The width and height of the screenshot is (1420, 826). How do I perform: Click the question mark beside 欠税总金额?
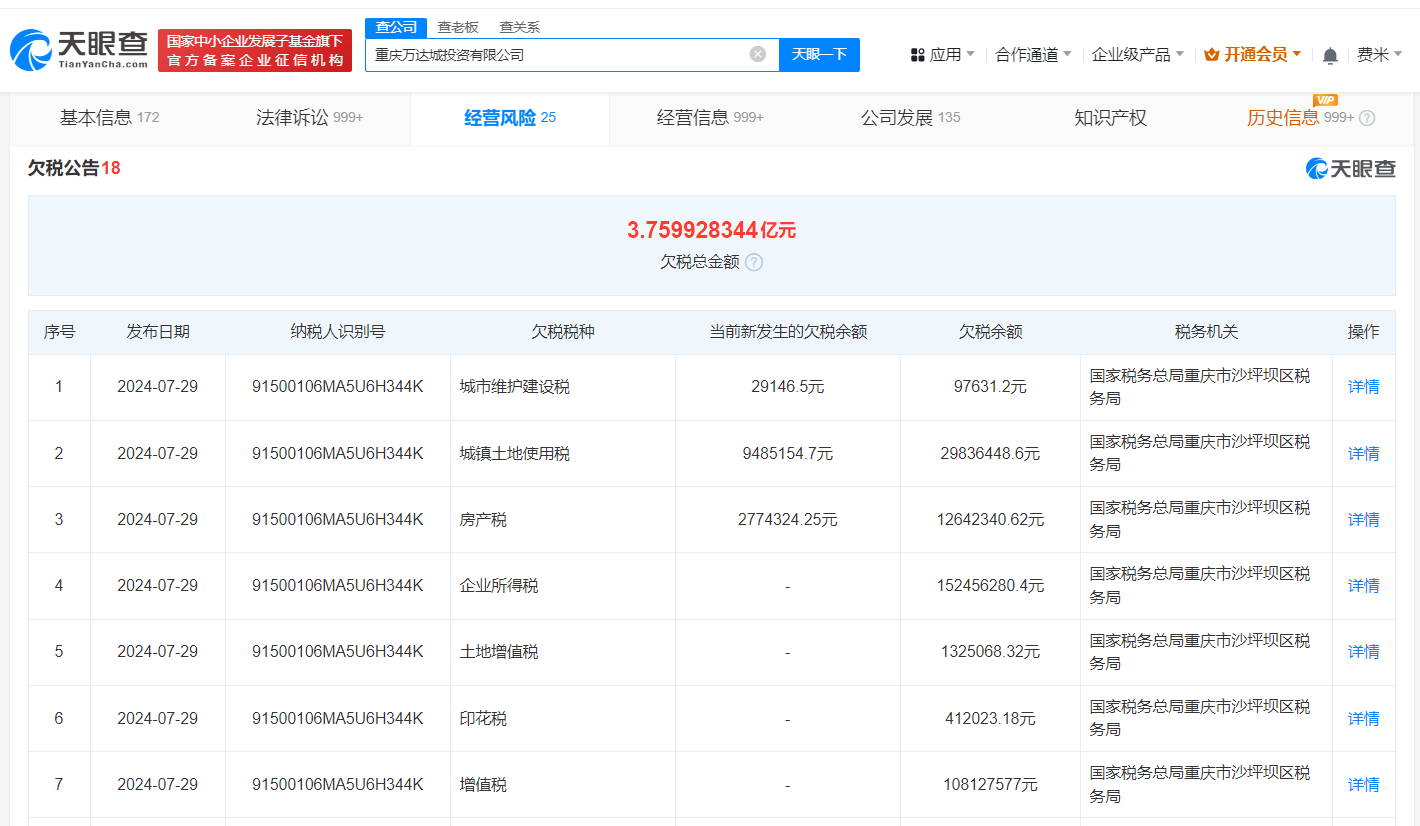click(755, 262)
